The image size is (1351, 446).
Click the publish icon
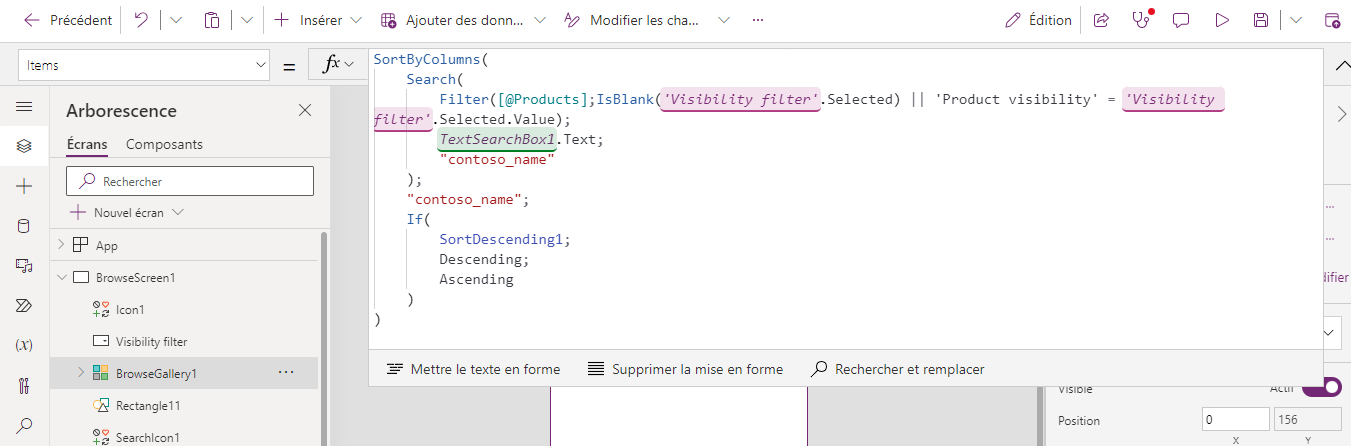(1331, 20)
